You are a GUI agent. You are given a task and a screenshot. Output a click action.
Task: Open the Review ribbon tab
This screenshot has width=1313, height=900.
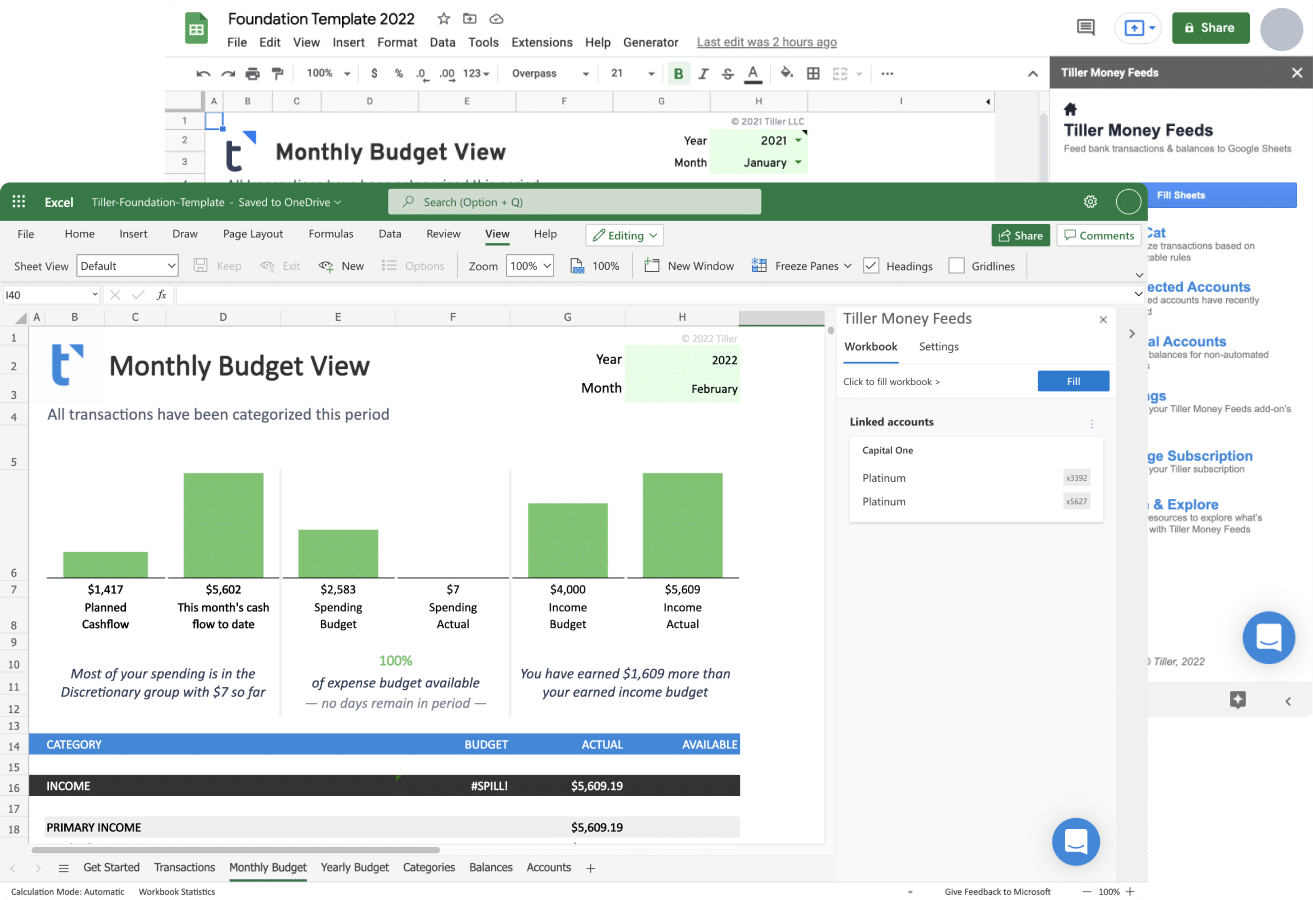[443, 234]
